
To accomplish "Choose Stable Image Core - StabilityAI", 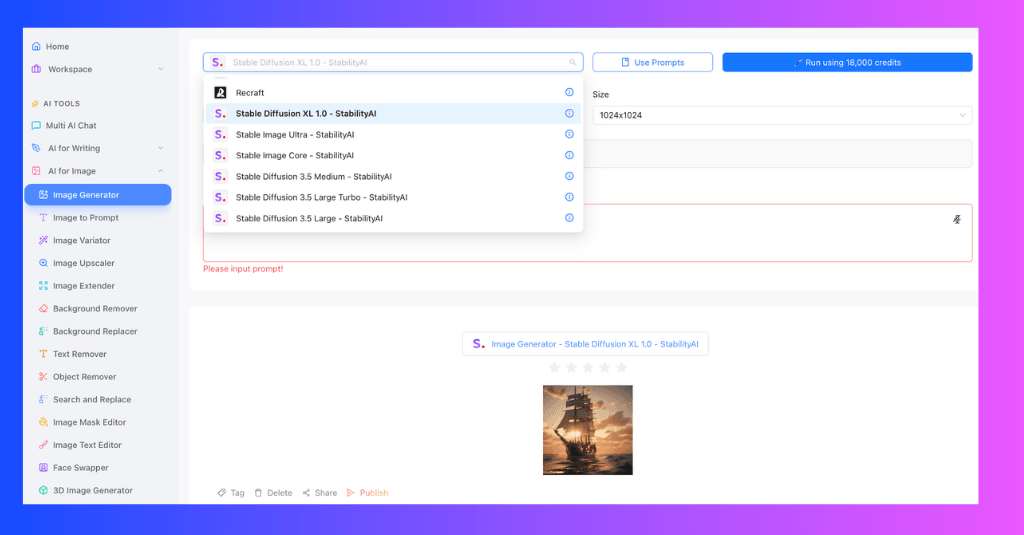I will coord(393,155).
